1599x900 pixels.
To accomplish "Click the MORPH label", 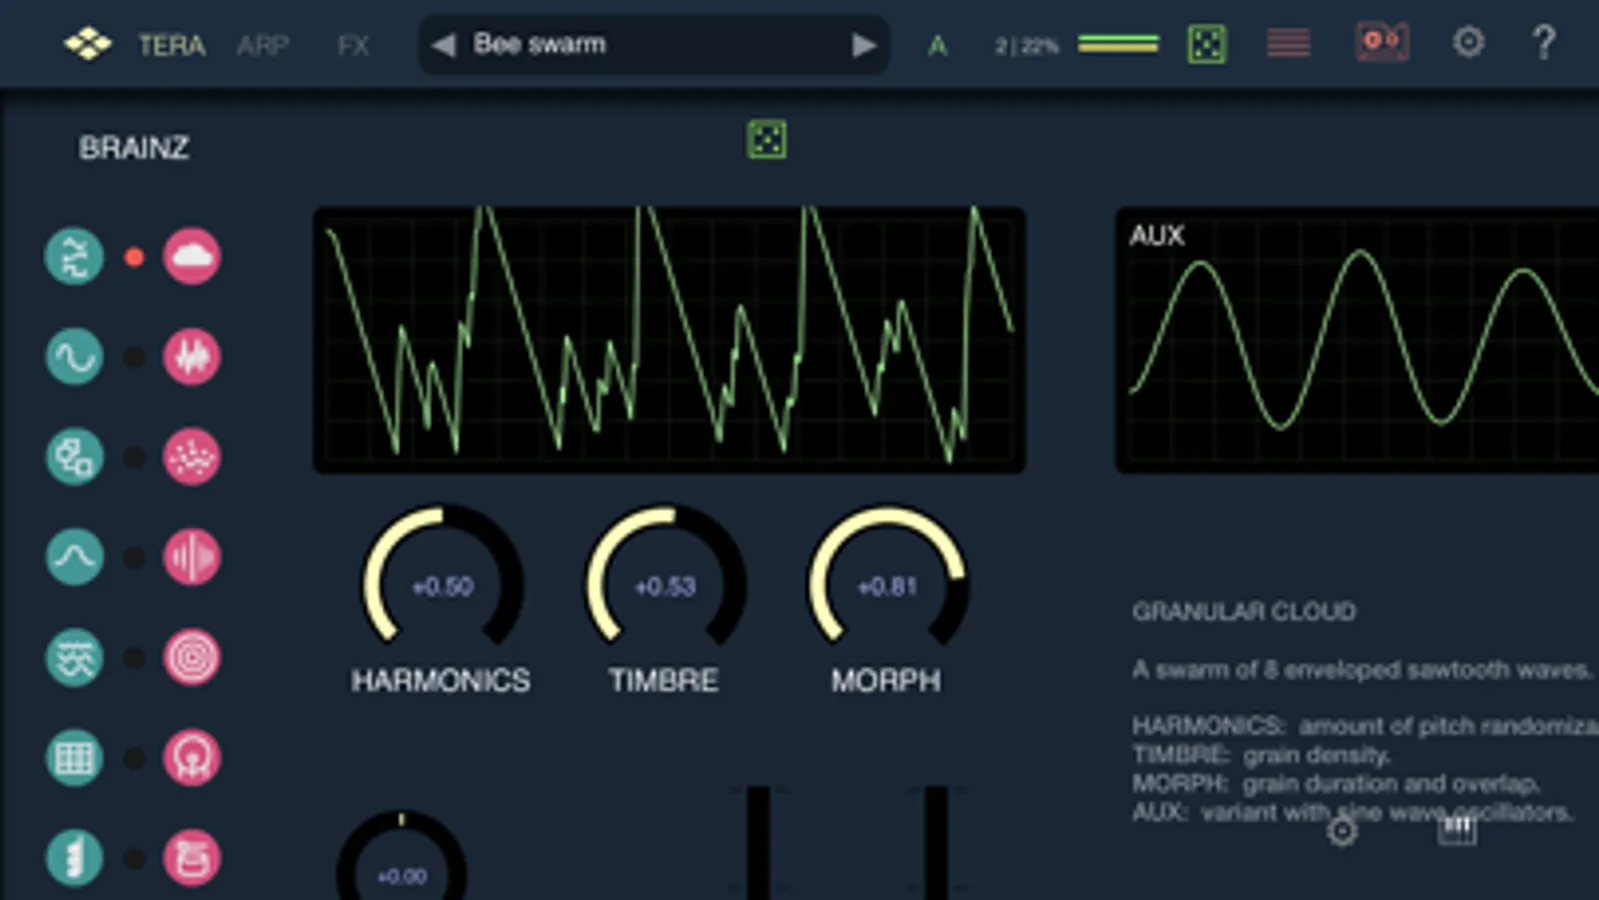I will (886, 681).
